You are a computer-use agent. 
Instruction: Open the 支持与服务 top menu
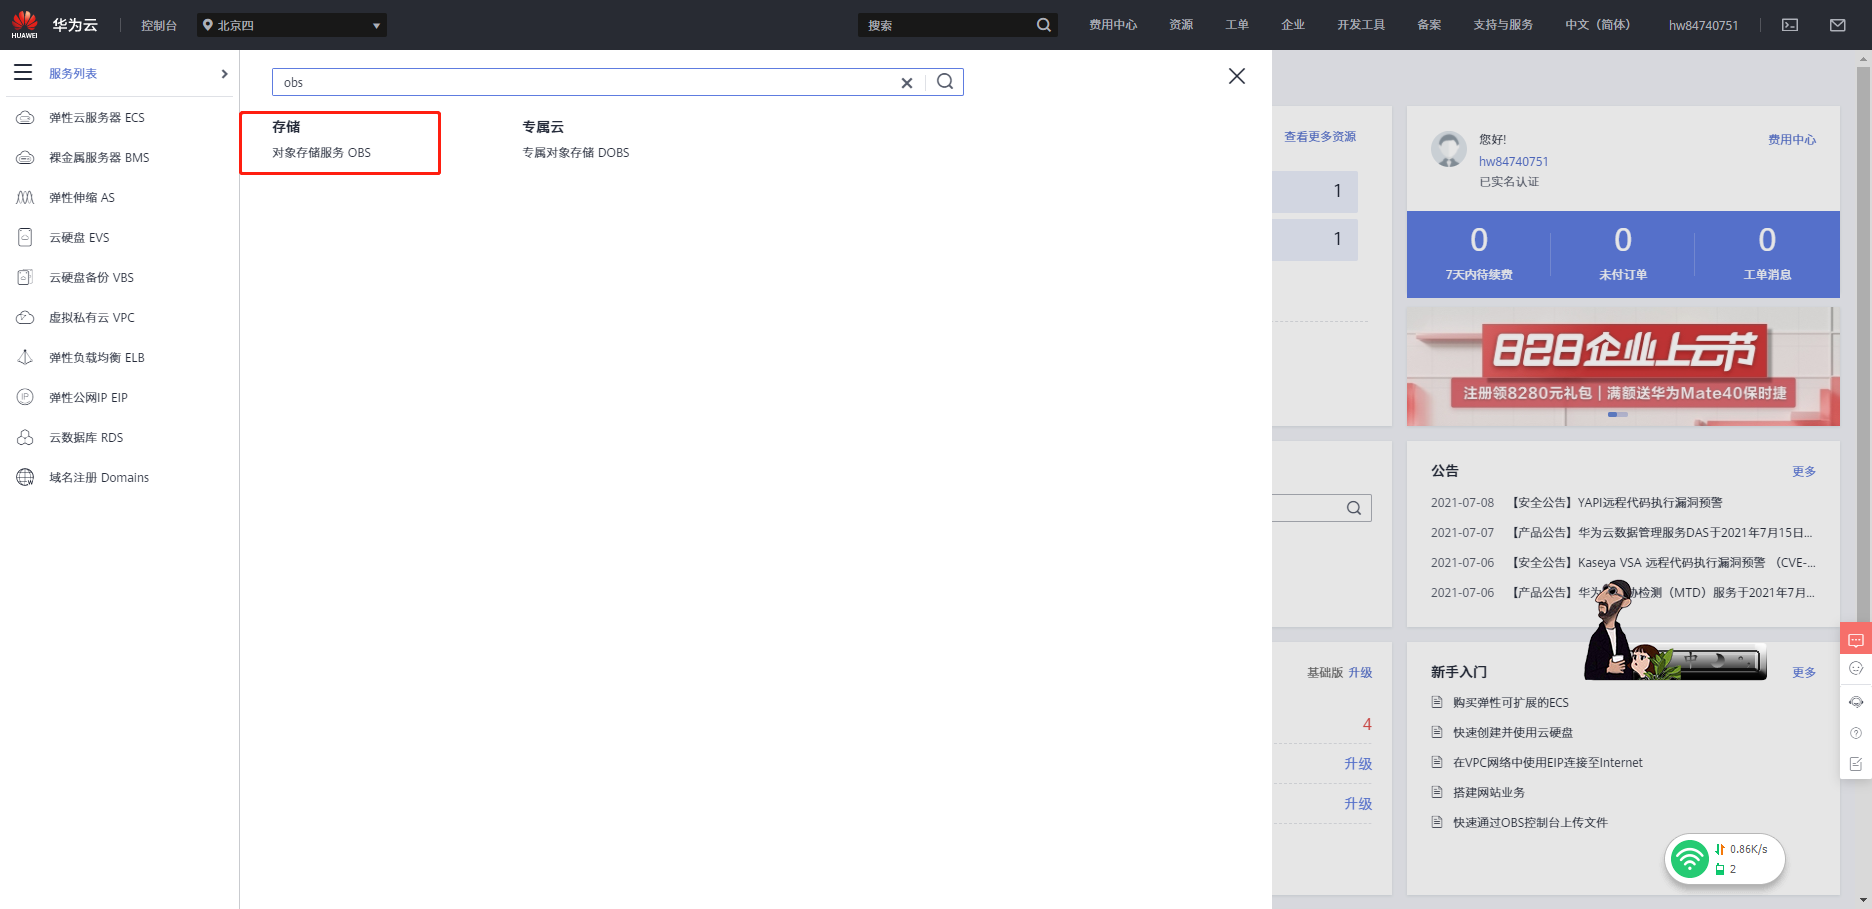[x=1503, y=25]
